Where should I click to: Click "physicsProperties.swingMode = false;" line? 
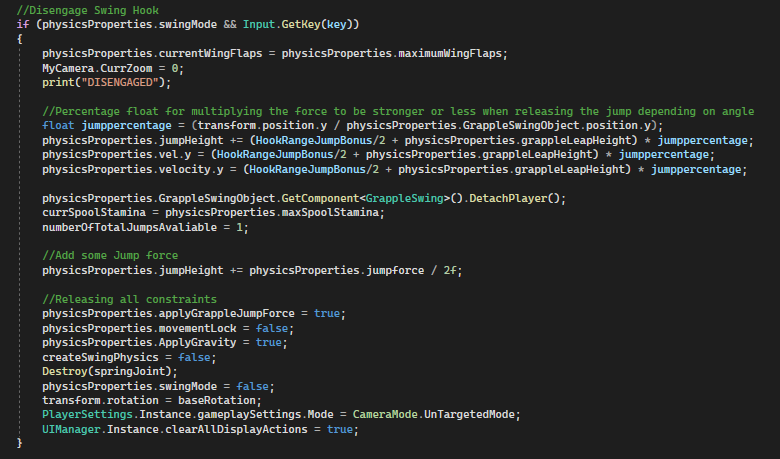158,386
